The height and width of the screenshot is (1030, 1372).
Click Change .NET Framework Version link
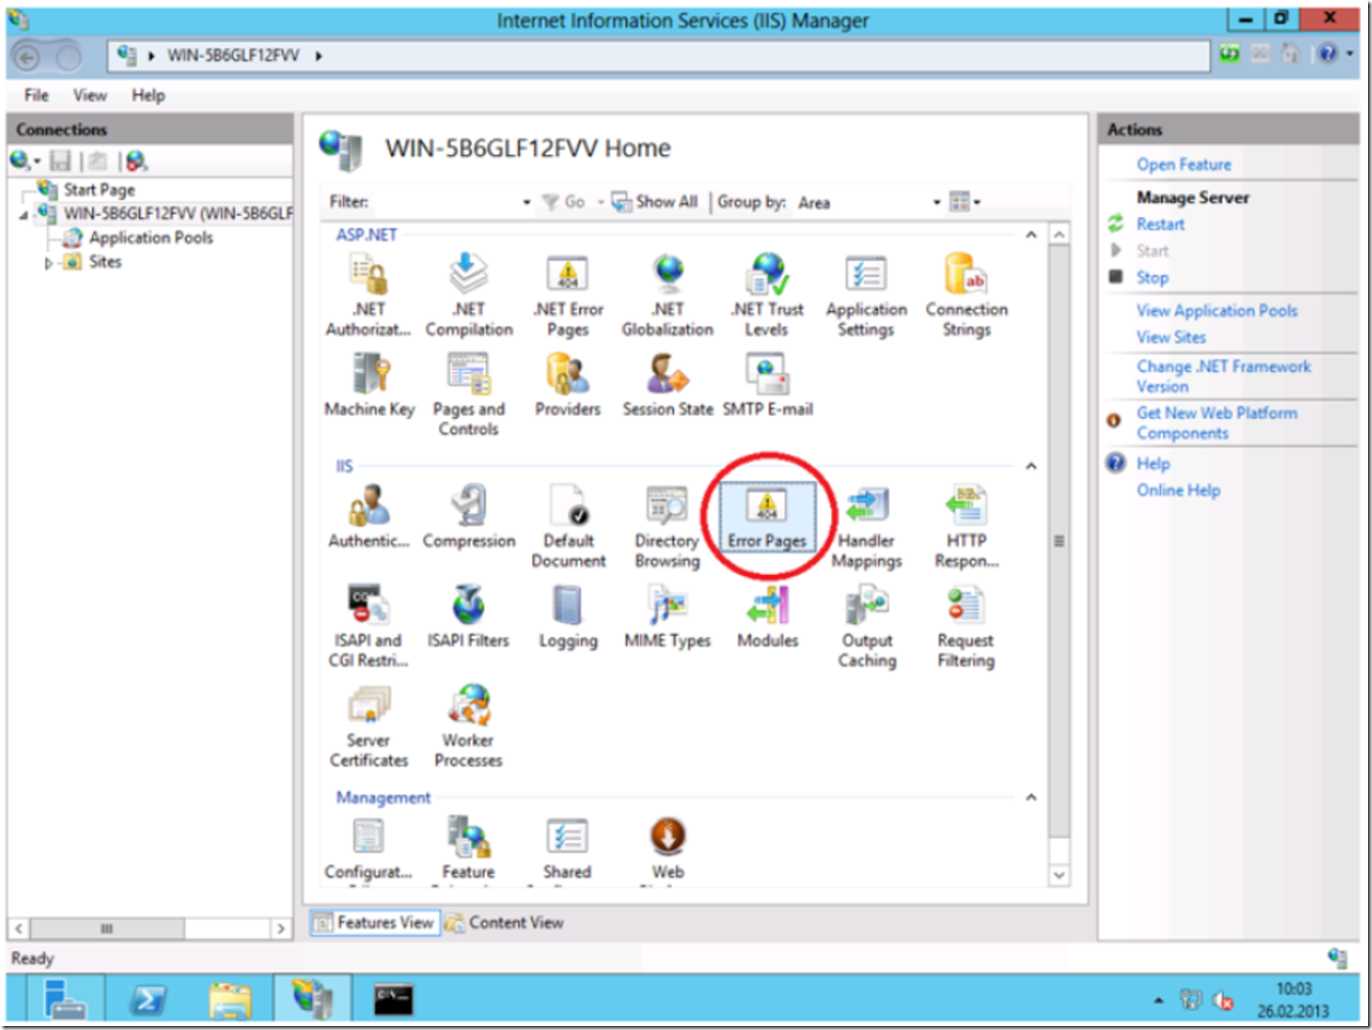click(1223, 376)
